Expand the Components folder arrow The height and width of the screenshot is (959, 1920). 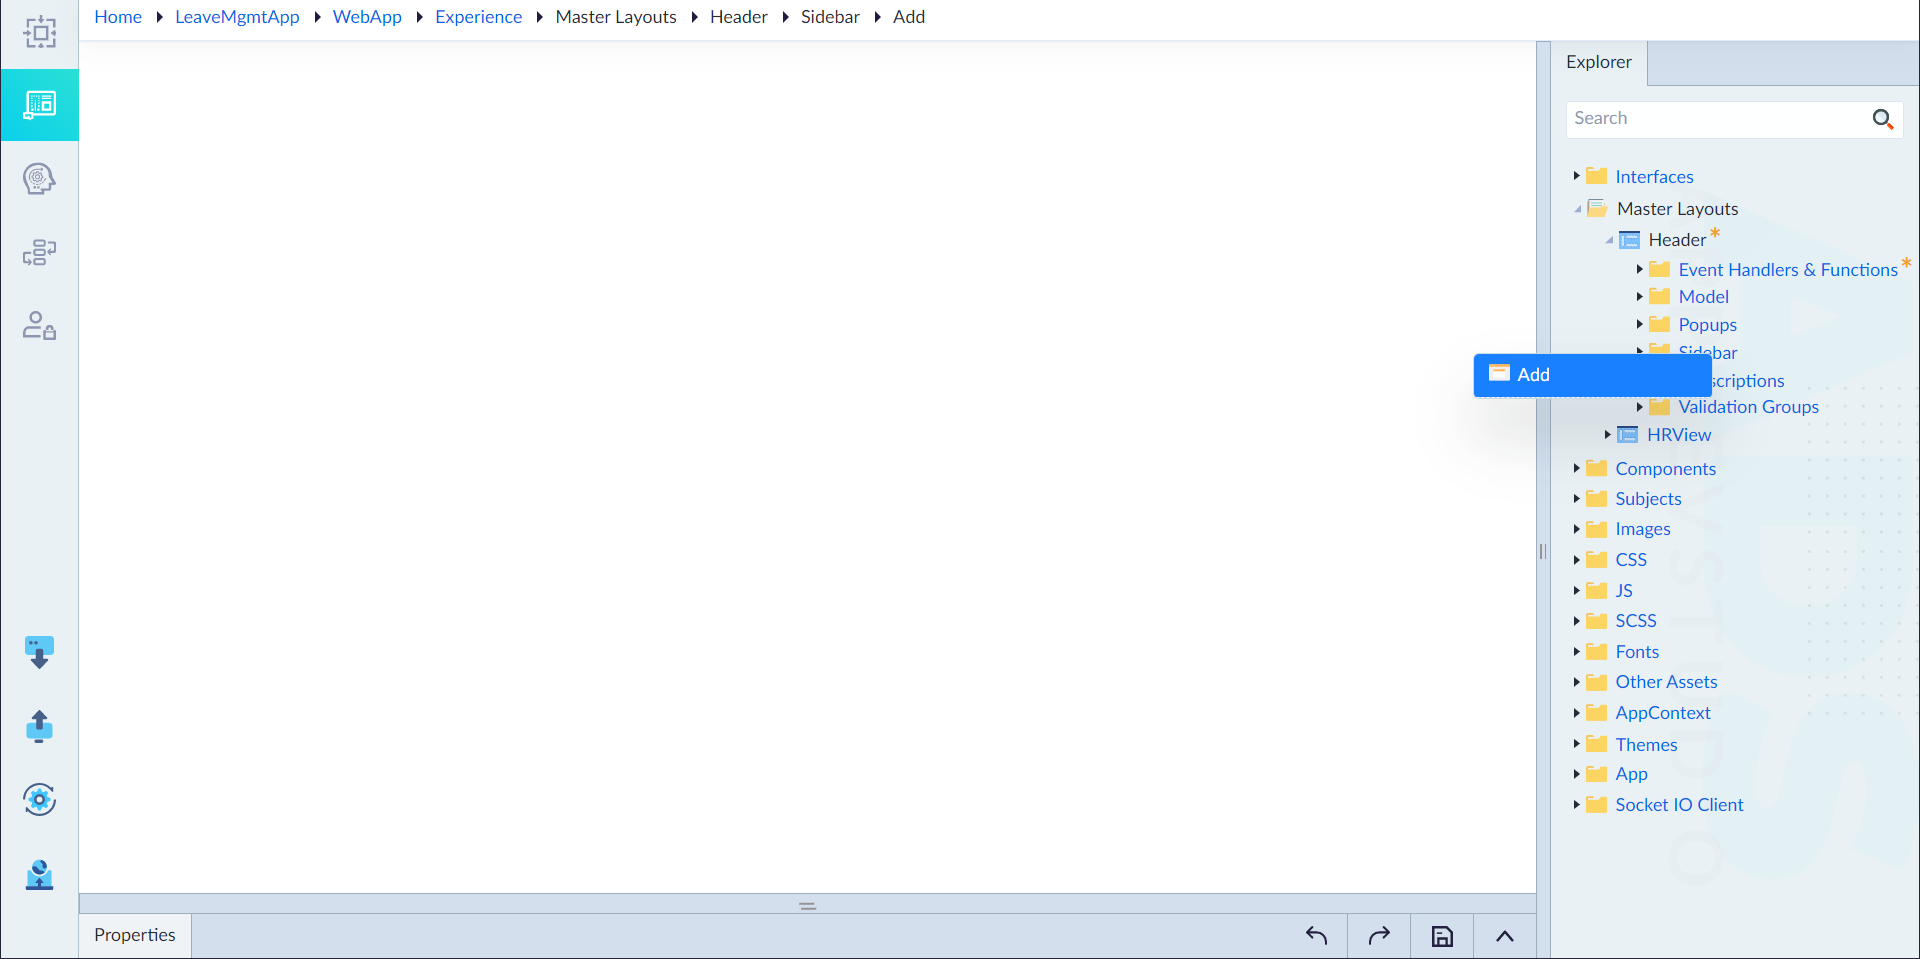coord(1577,468)
